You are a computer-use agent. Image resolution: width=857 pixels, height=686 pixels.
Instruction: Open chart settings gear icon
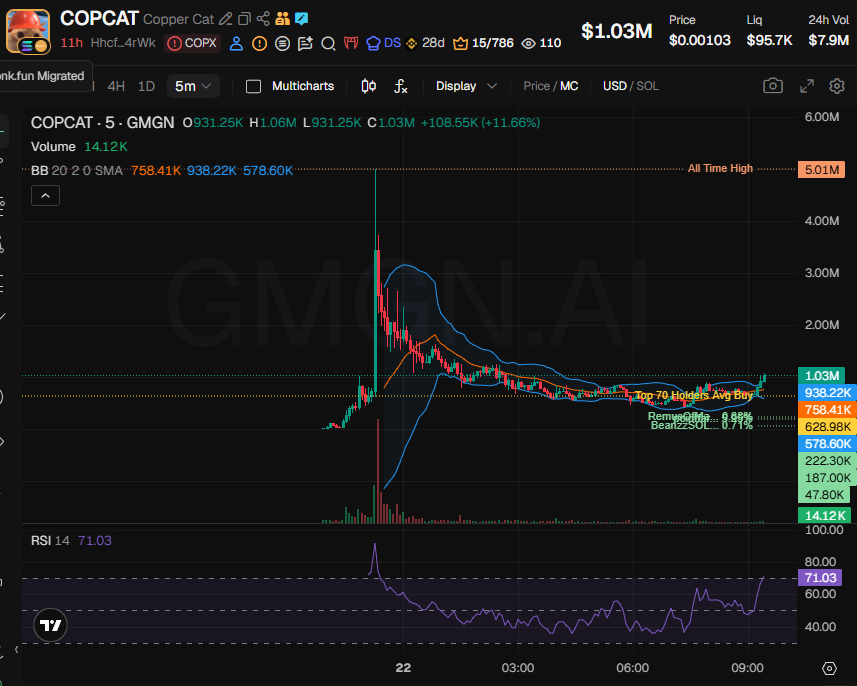point(837,86)
